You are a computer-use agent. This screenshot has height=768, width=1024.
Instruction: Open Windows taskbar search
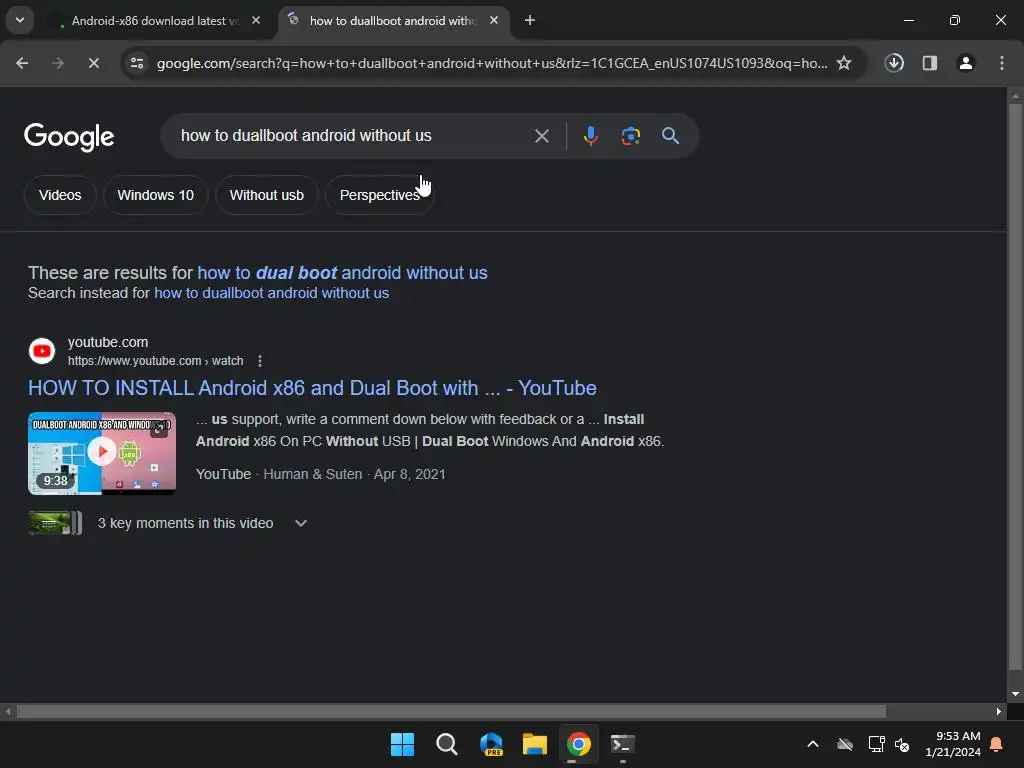[x=447, y=744]
